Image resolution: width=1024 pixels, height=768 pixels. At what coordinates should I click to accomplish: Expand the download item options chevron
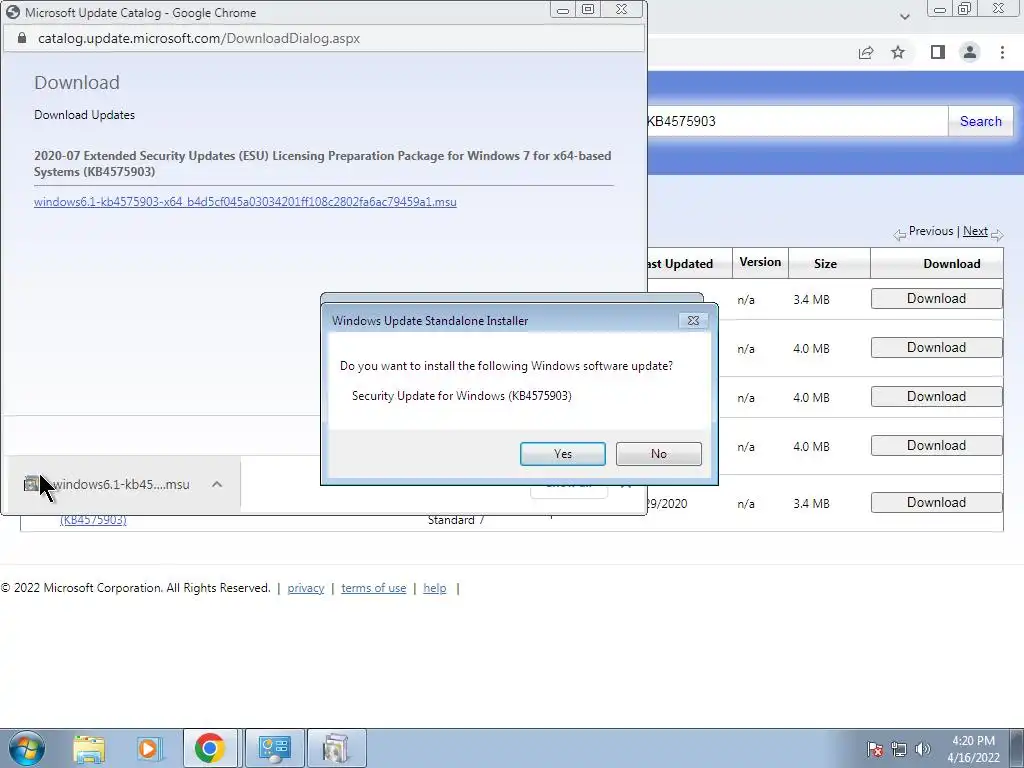pyautogui.click(x=217, y=485)
